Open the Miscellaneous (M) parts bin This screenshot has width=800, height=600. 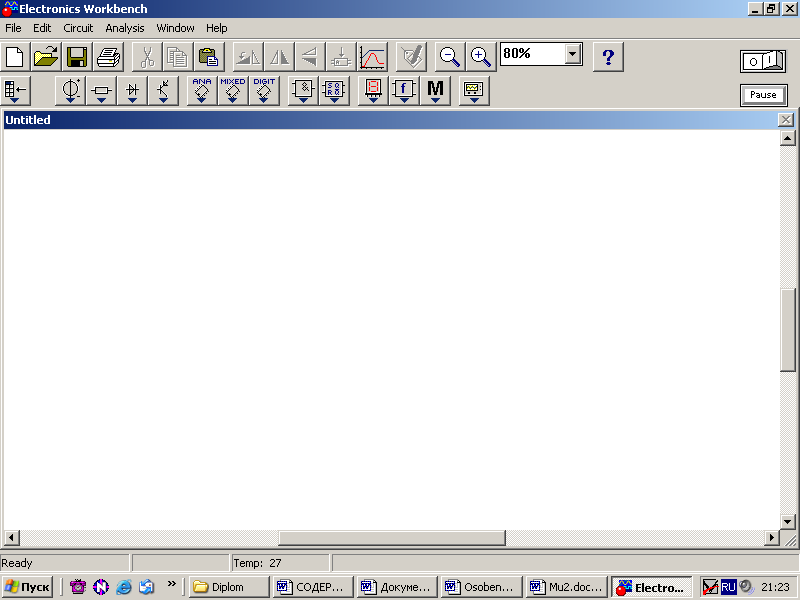(435, 91)
